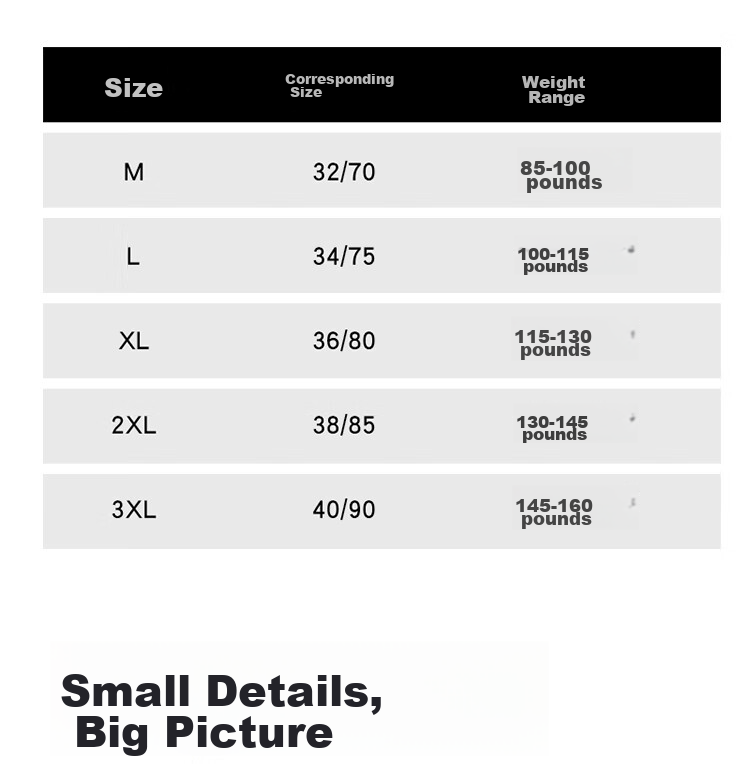Image resolution: width=750 pixels, height=764 pixels.
Task: Click the Small Details, Big Picture heading
Action: [222, 712]
